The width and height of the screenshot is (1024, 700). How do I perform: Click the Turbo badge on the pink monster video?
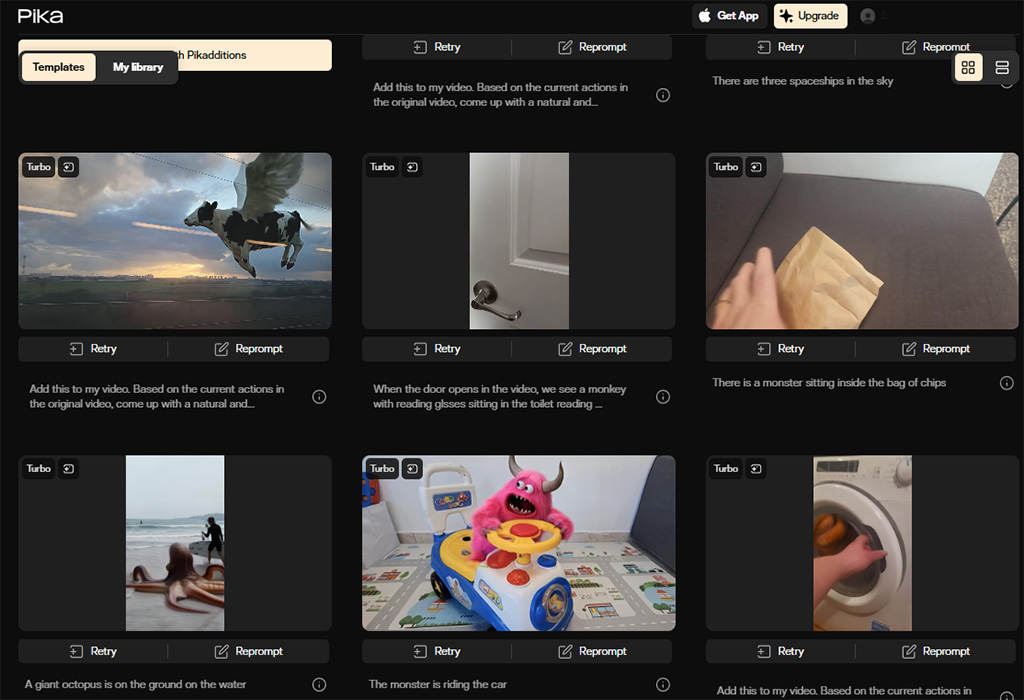[382, 469]
